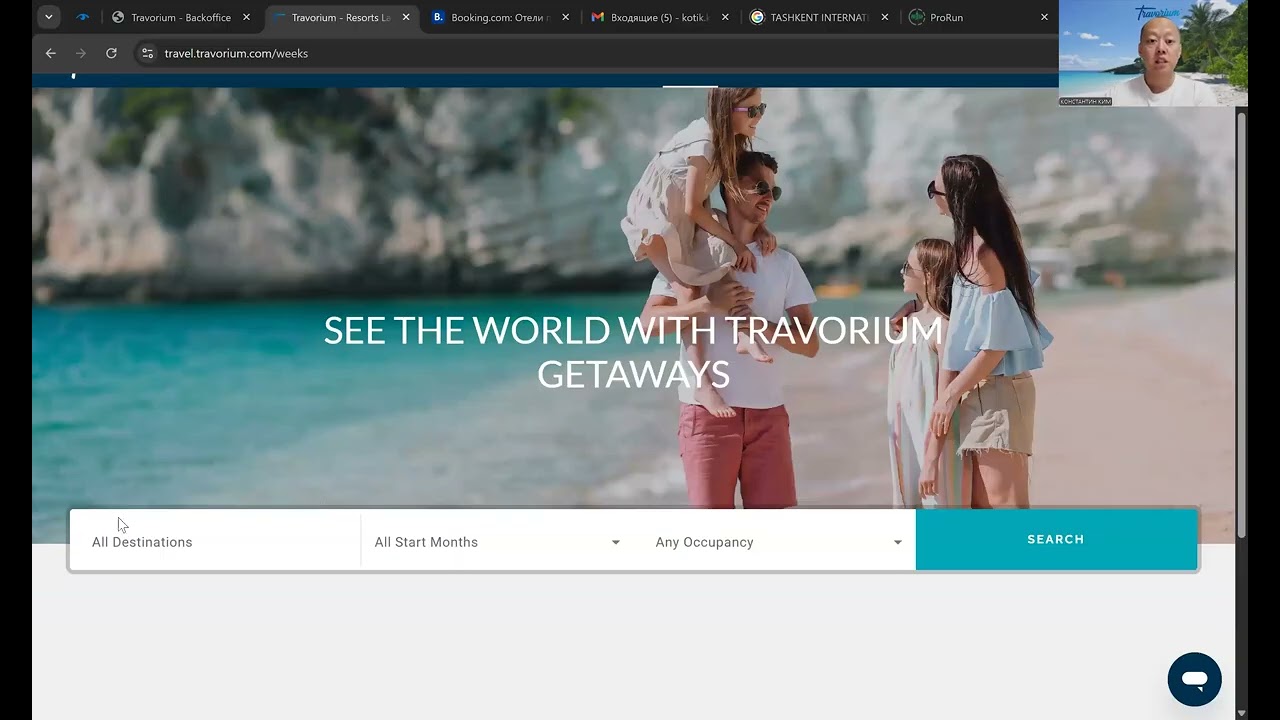
Task: Open the tab search dropdown arrow
Action: 48,17
